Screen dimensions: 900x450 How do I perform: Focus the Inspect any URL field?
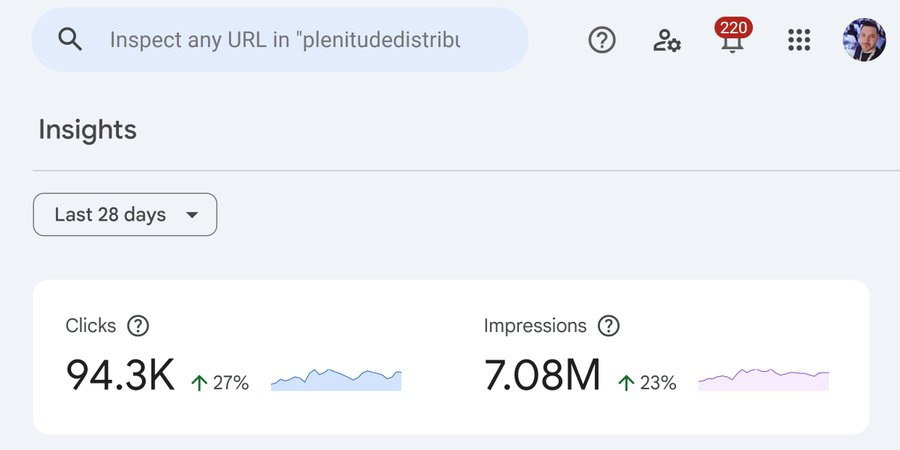[285, 40]
